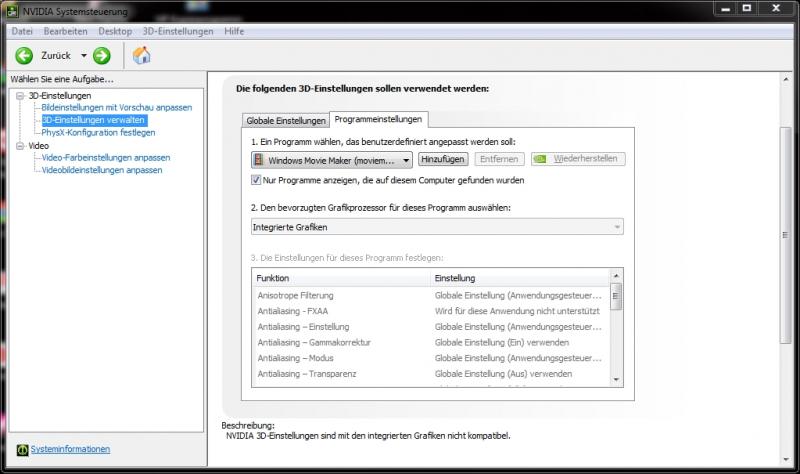
Task: Select the 'Anisotrope Filterung' row
Action: [431, 295]
